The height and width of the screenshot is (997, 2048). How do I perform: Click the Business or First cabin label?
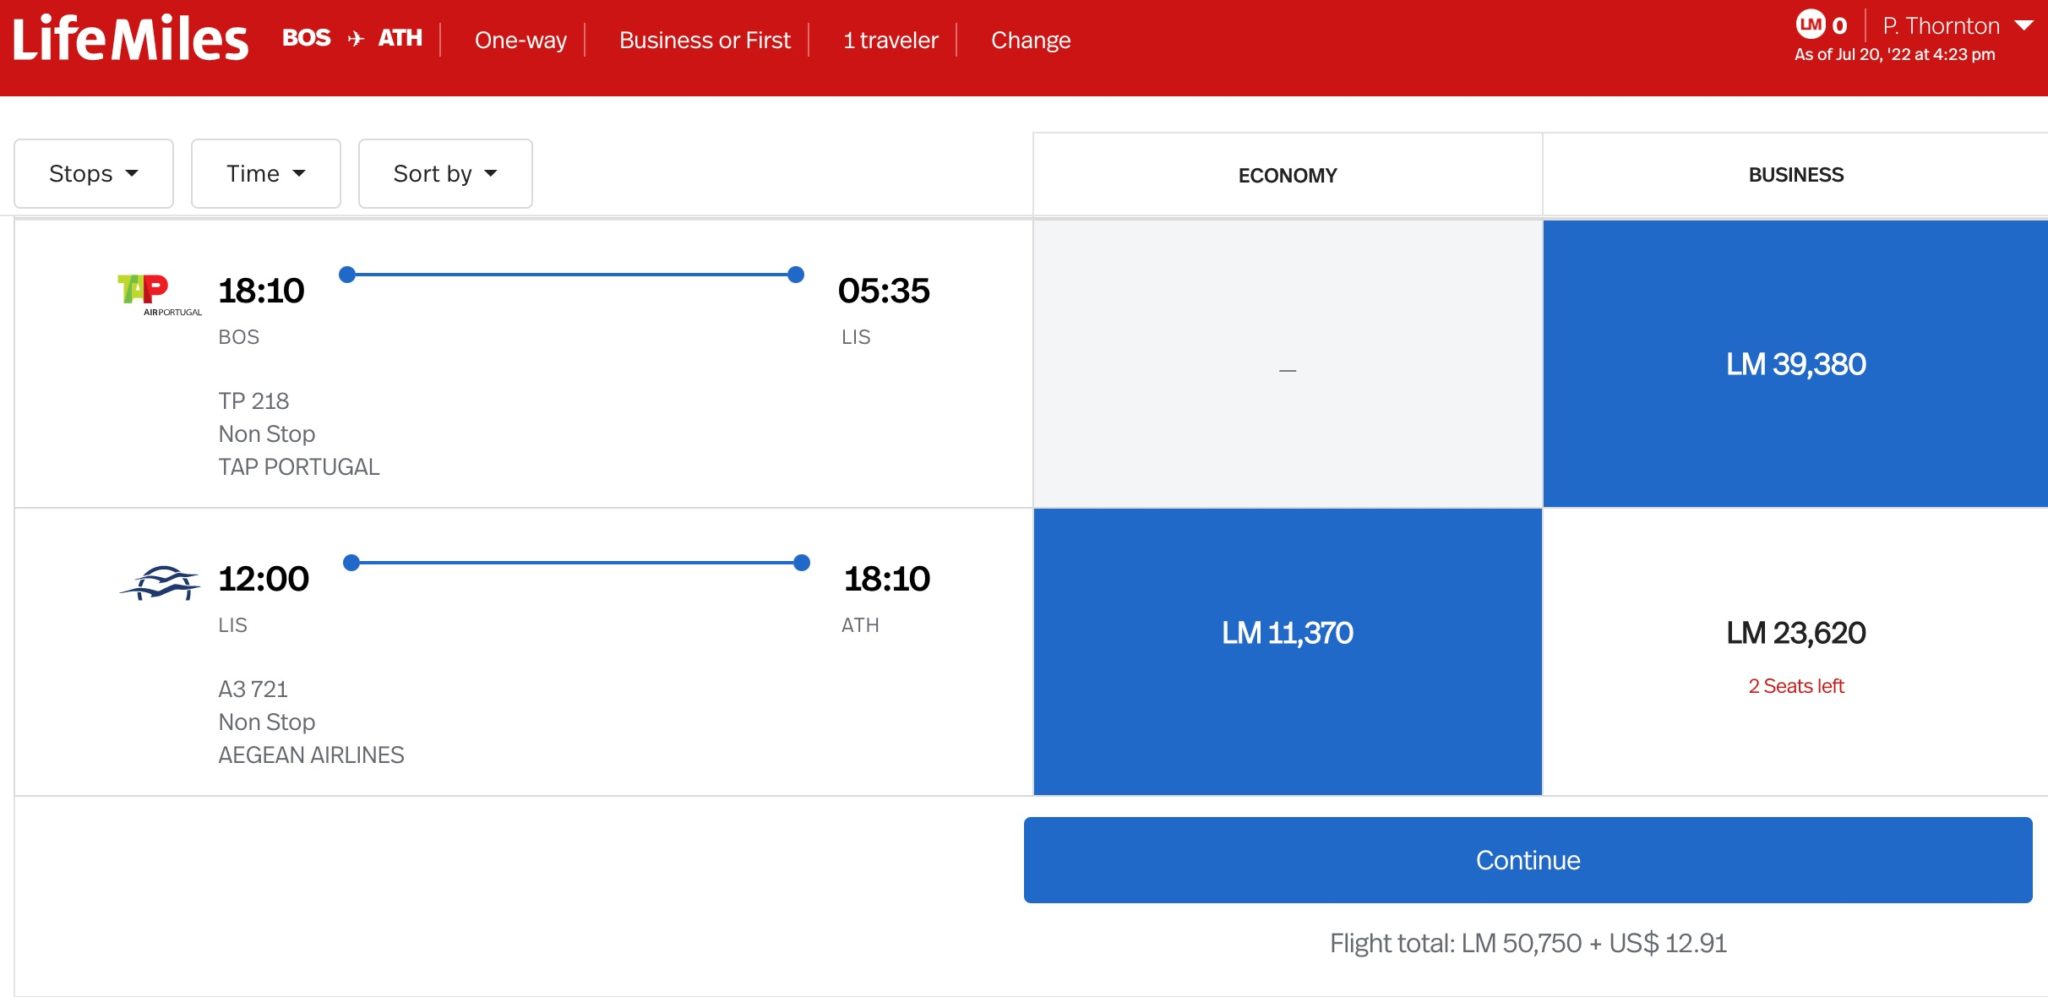(x=705, y=39)
